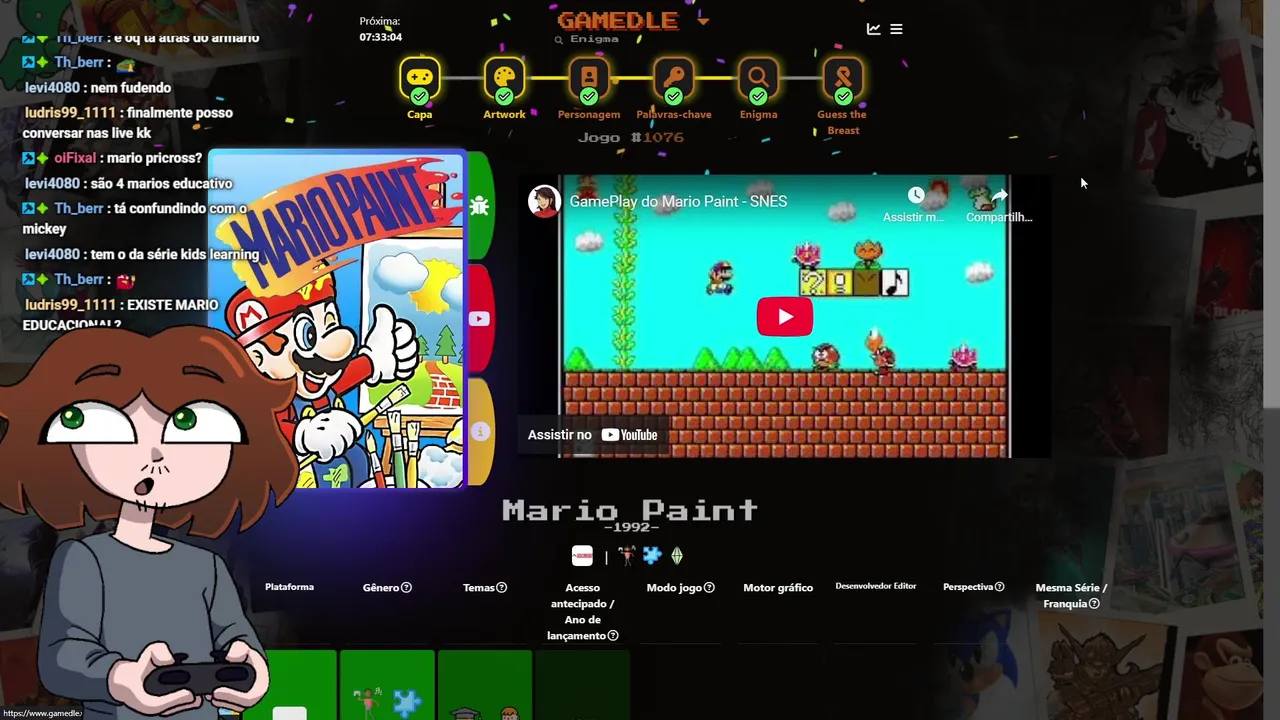Click the yellow info side tab
Viewport: 1280px width, 720px height.
tap(480, 431)
